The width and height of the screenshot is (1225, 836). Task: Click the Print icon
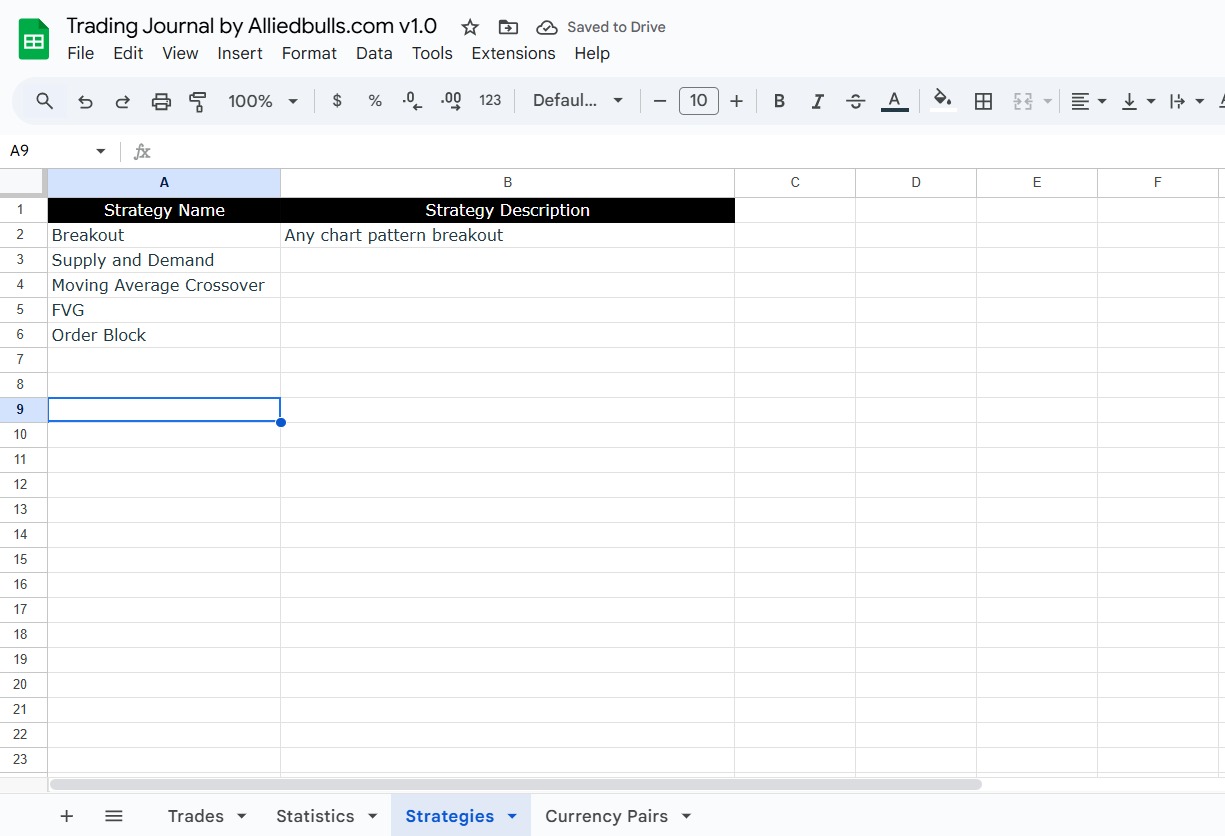[161, 101]
